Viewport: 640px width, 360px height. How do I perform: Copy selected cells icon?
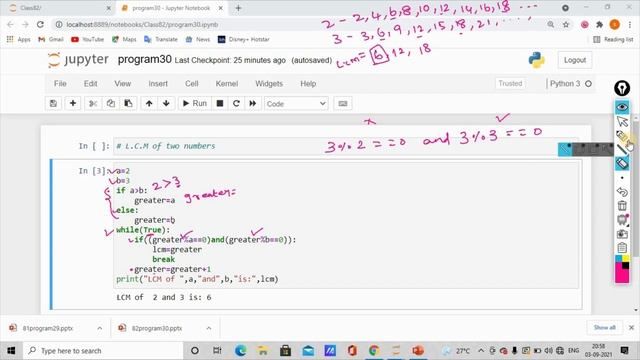(x=111, y=104)
